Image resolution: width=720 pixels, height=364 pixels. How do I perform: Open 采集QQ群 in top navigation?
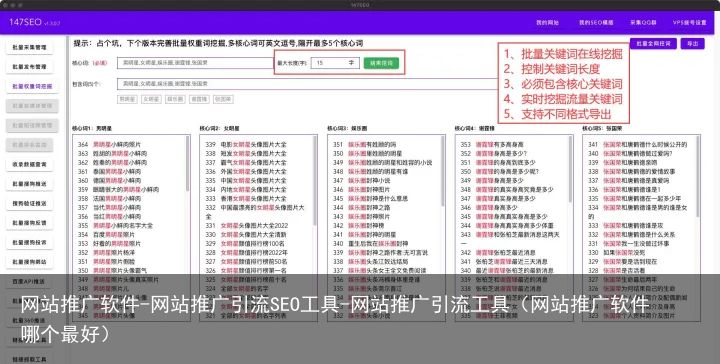pos(643,22)
